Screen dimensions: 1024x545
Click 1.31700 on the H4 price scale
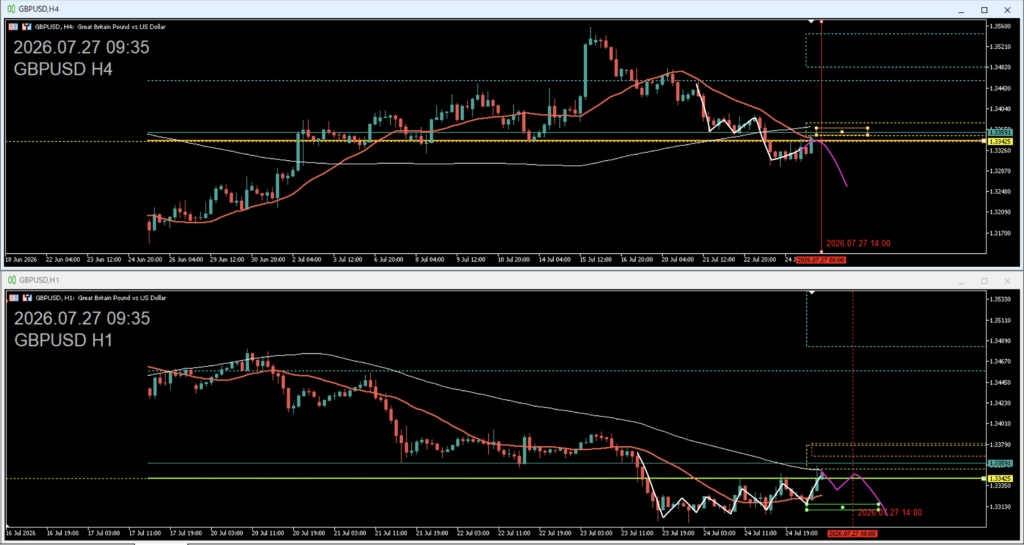pos(1000,233)
